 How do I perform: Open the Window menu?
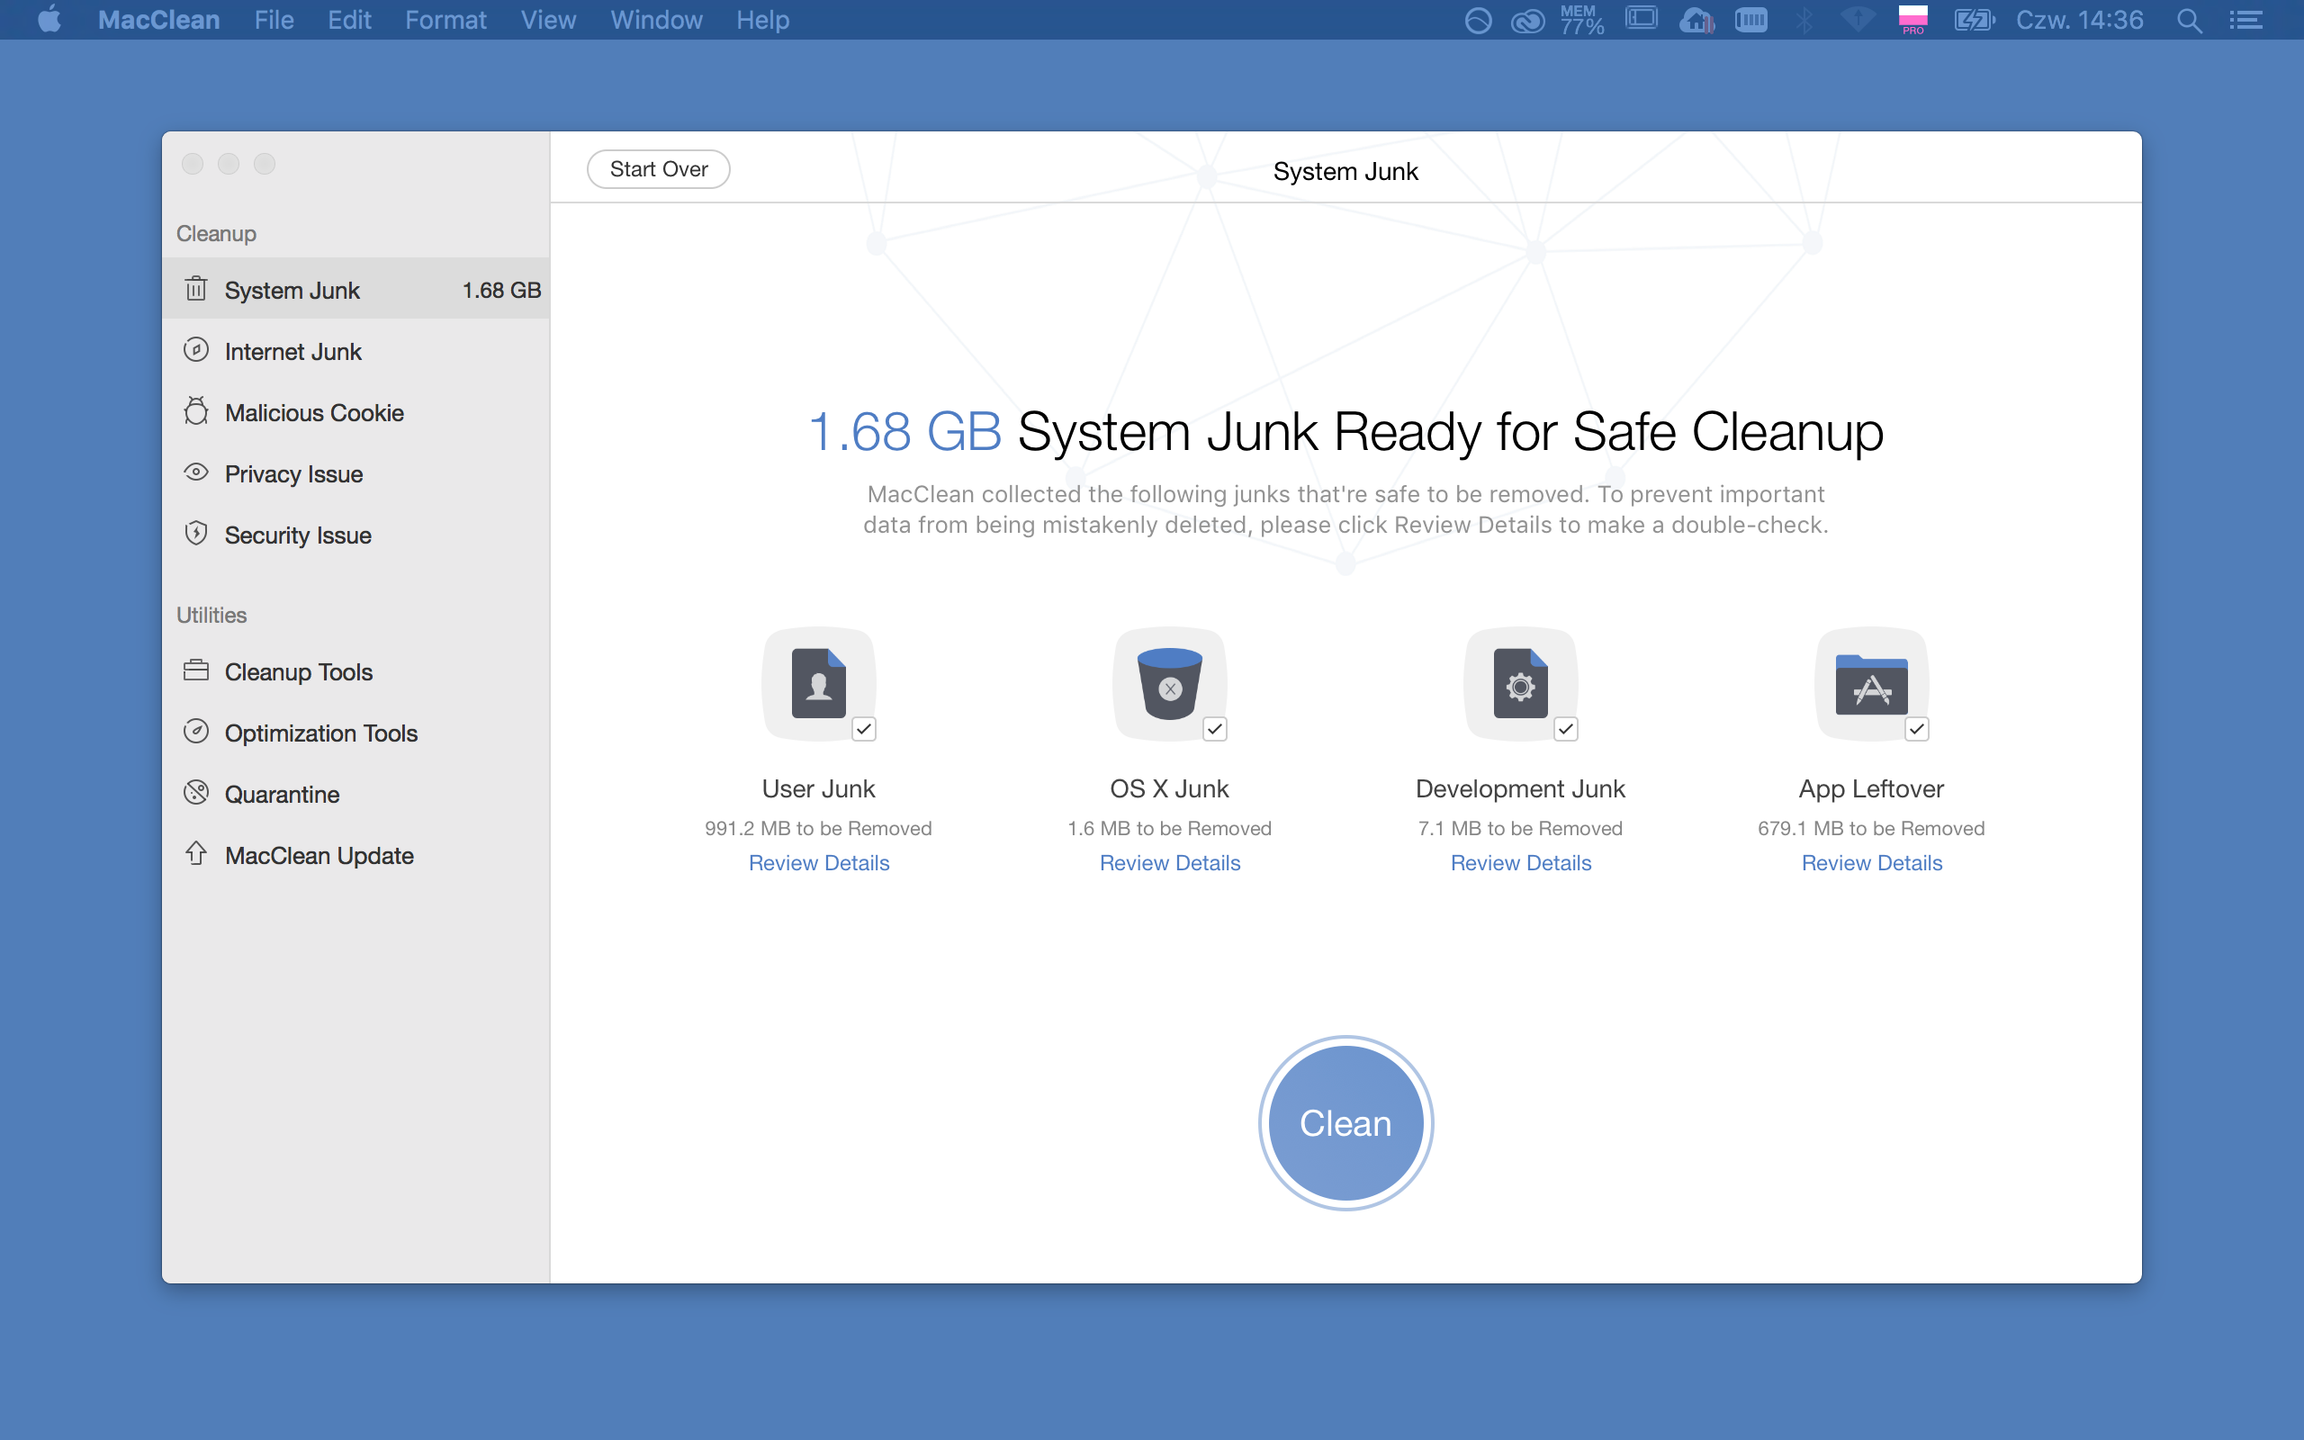pos(656,20)
